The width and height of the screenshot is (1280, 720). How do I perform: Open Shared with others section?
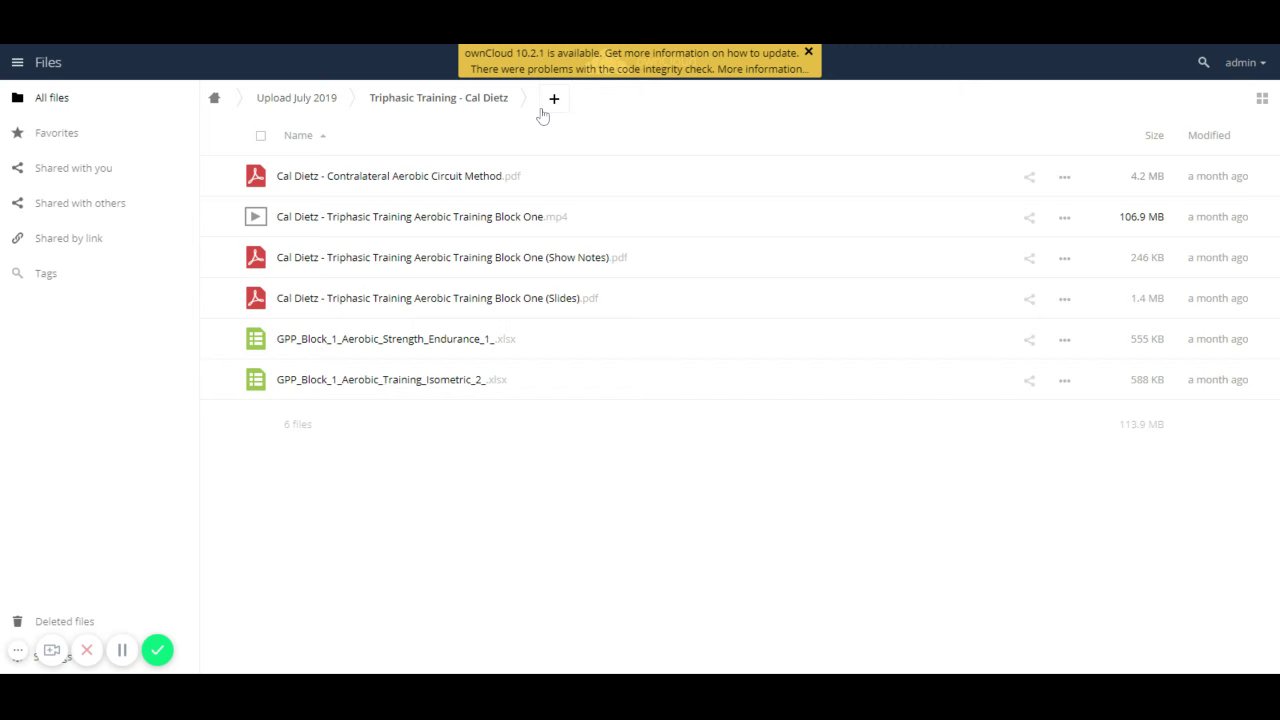[x=80, y=203]
